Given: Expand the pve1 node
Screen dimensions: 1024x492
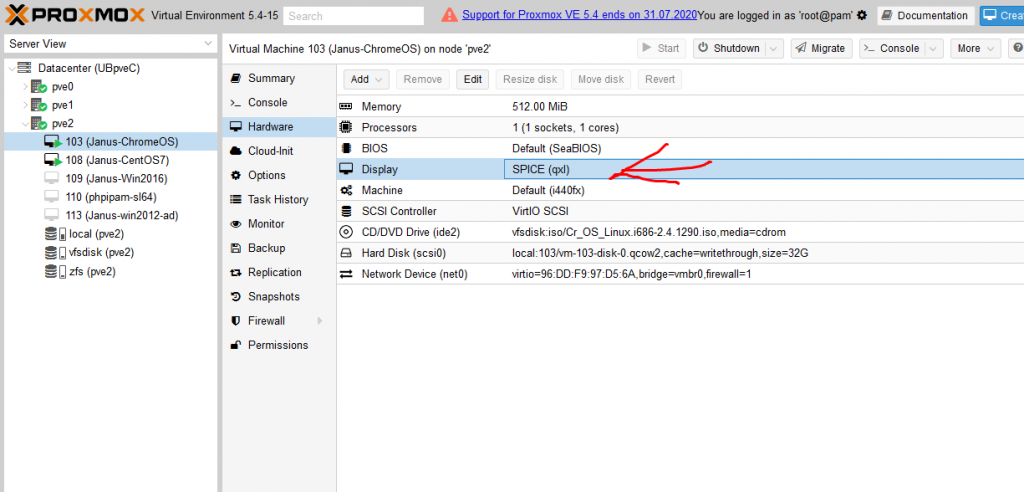Looking at the screenshot, I should pos(25,105).
